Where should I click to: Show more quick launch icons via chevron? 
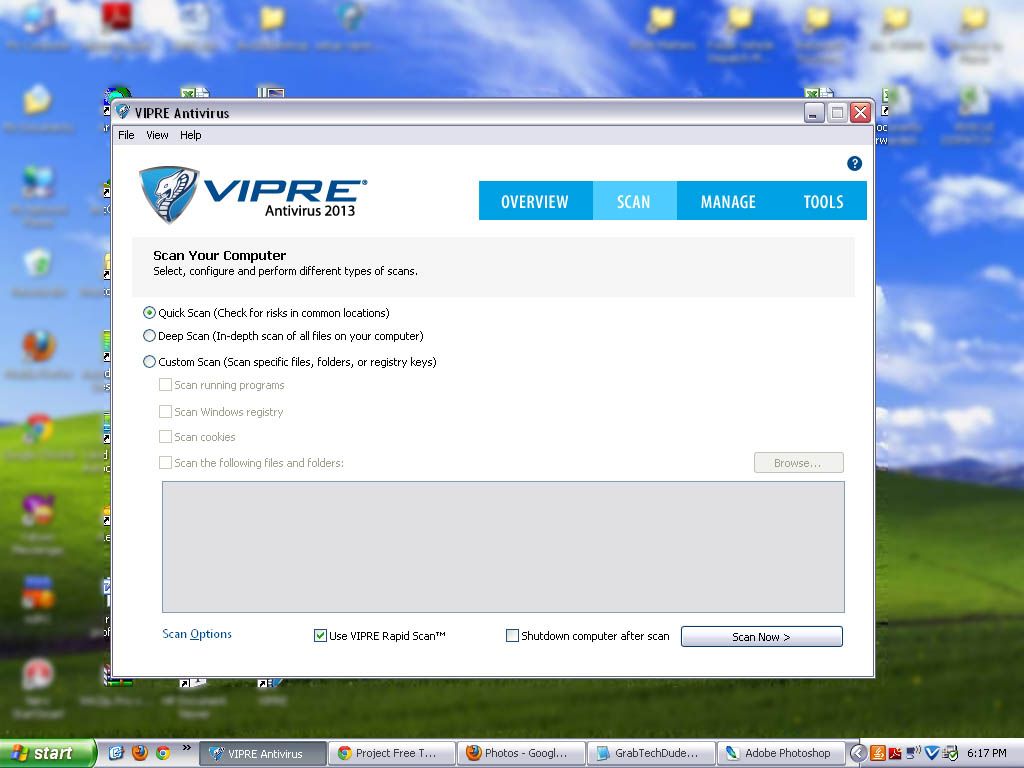[x=187, y=748]
